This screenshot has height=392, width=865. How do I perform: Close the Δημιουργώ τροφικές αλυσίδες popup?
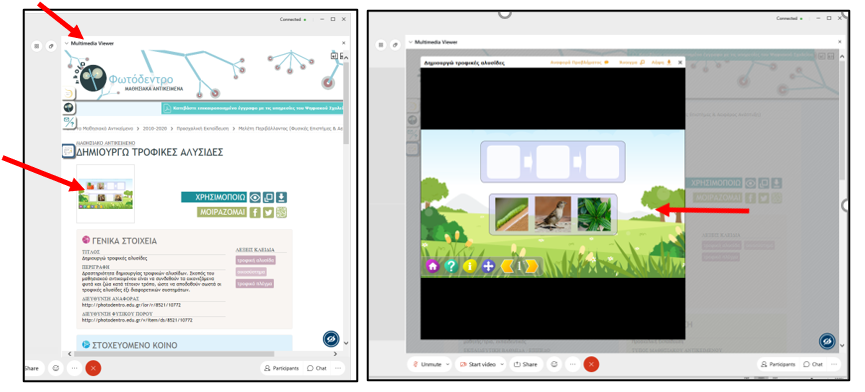(x=680, y=62)
